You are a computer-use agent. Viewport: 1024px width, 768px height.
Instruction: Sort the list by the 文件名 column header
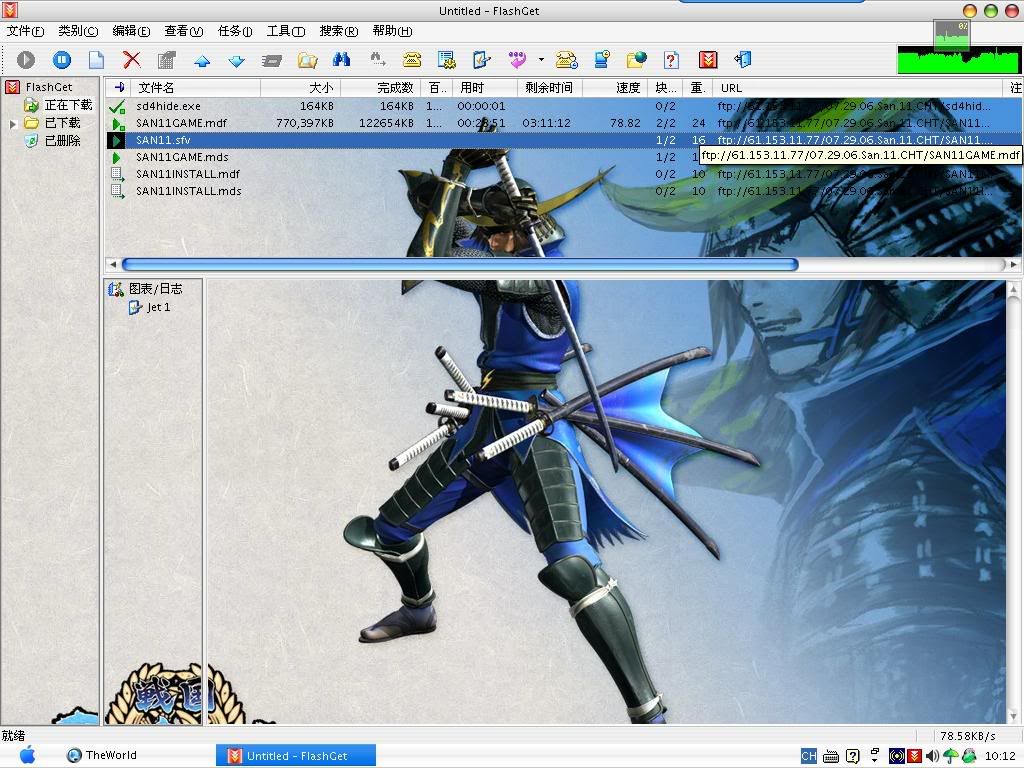pyautogui.click(x=196, y=88)
